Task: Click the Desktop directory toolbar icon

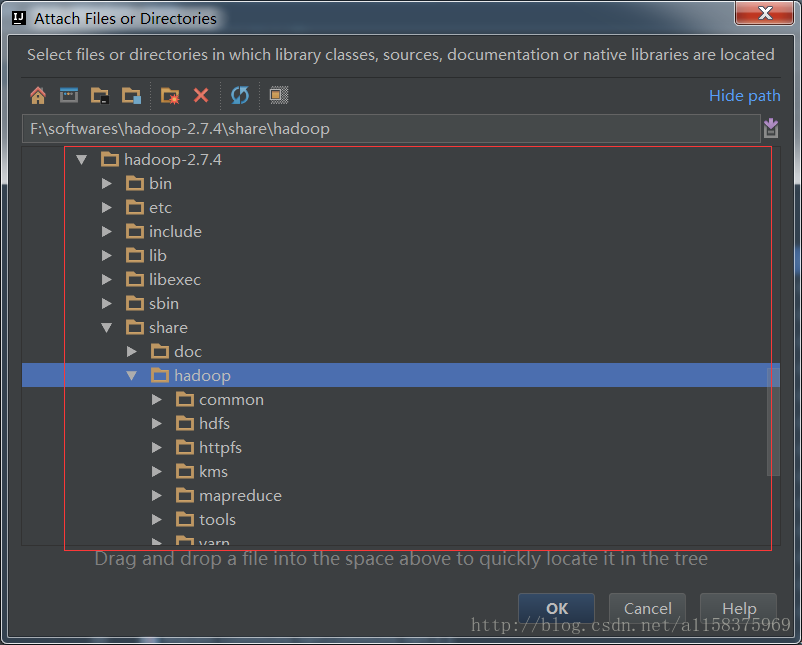Action: click(69, 95)
